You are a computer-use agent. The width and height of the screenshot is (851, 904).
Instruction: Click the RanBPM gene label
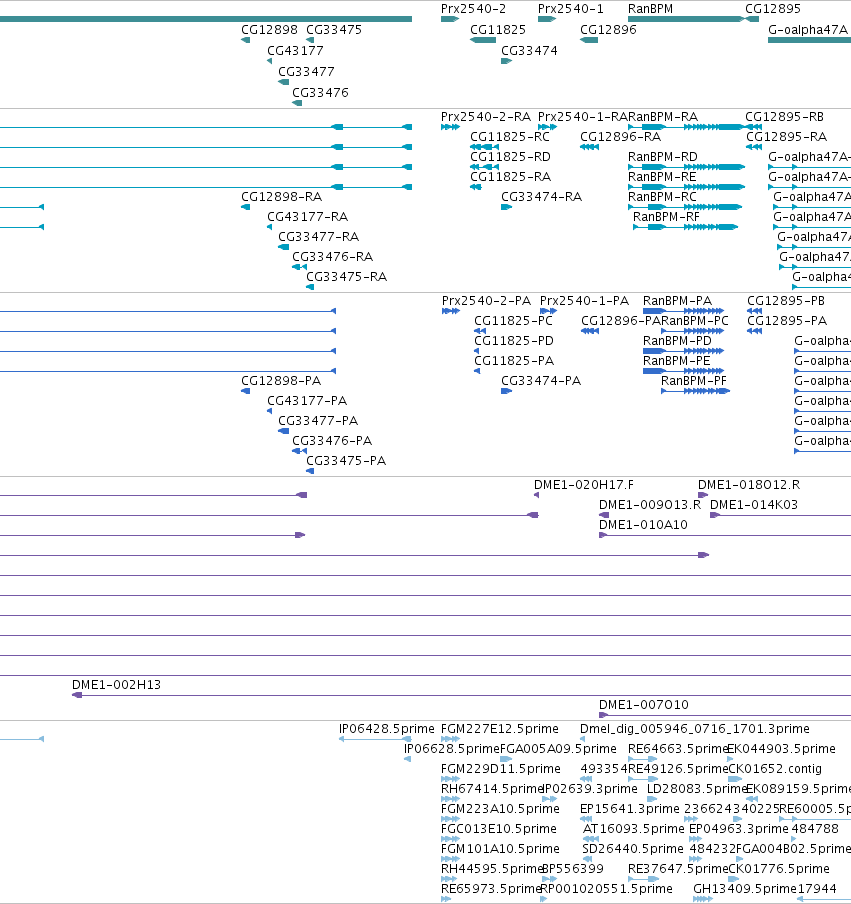(650, 9)
